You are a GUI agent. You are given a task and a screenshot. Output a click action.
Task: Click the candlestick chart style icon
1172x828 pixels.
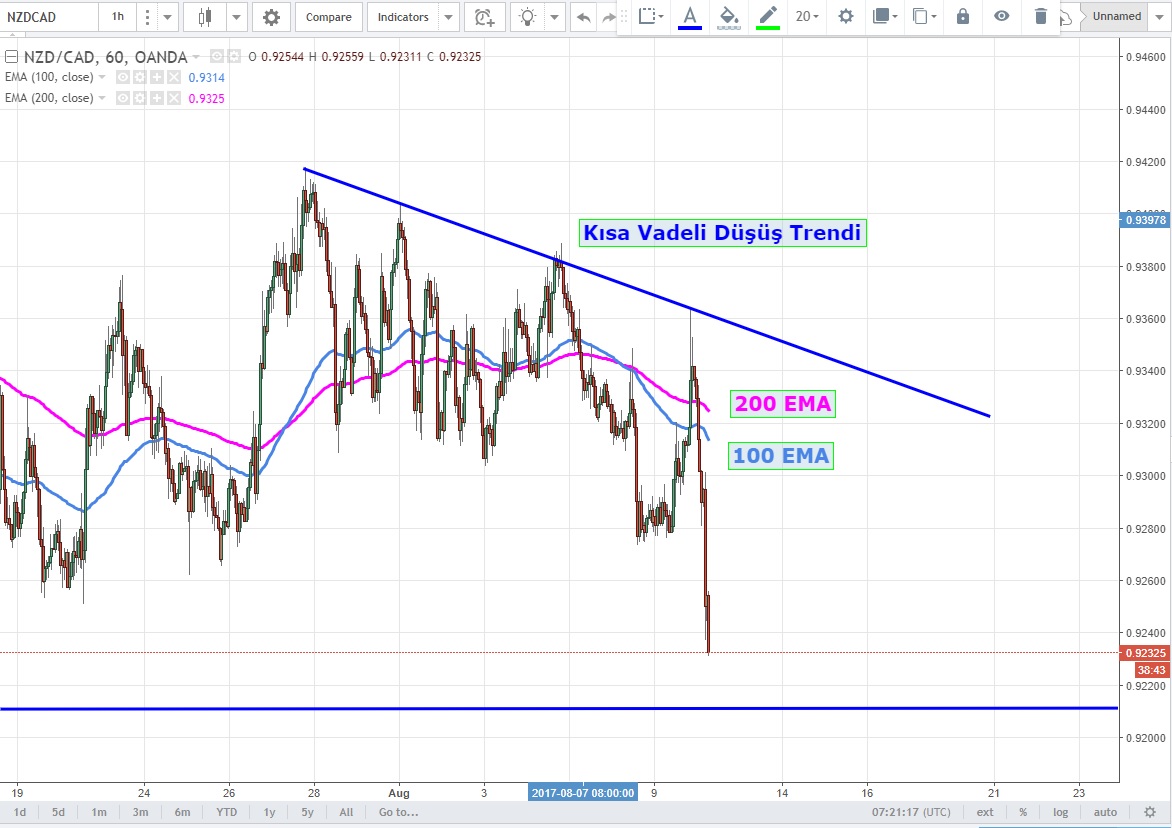tap(206, 17)
